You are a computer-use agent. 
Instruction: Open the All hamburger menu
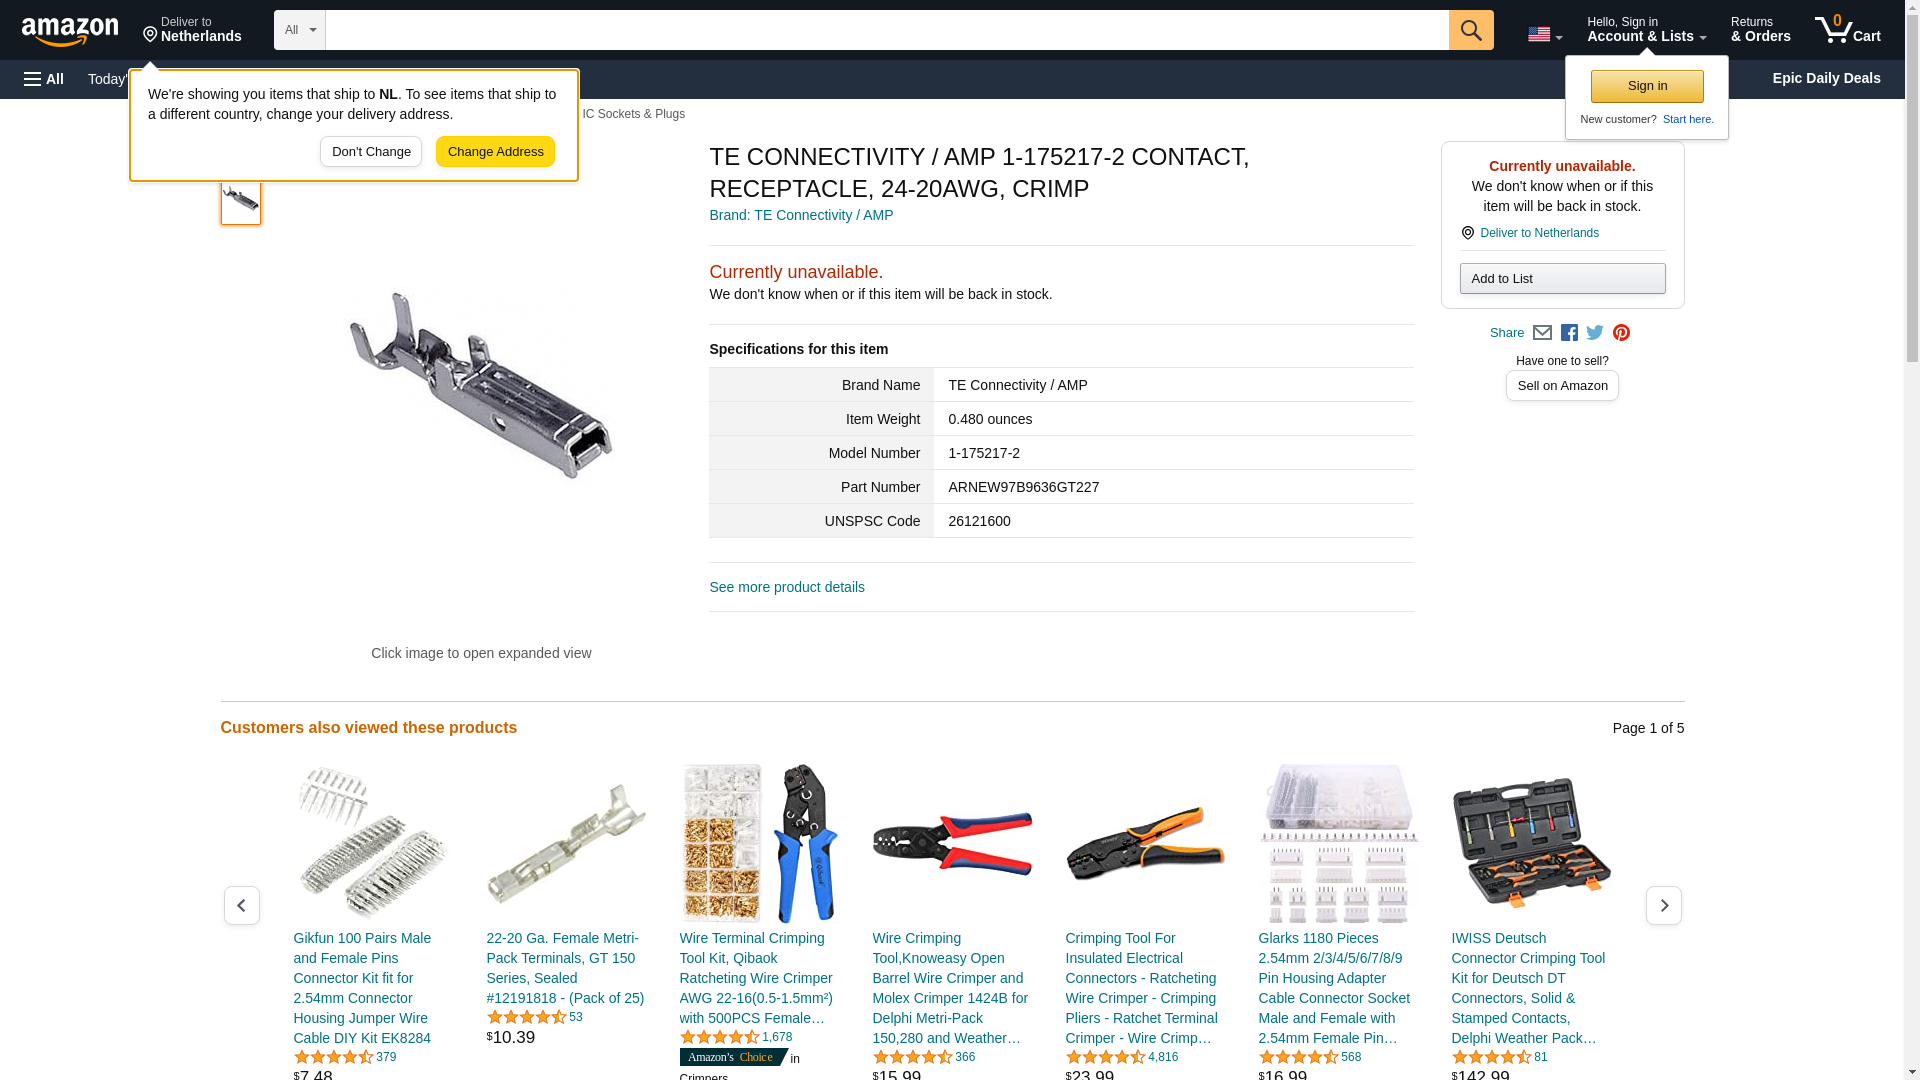44,79
